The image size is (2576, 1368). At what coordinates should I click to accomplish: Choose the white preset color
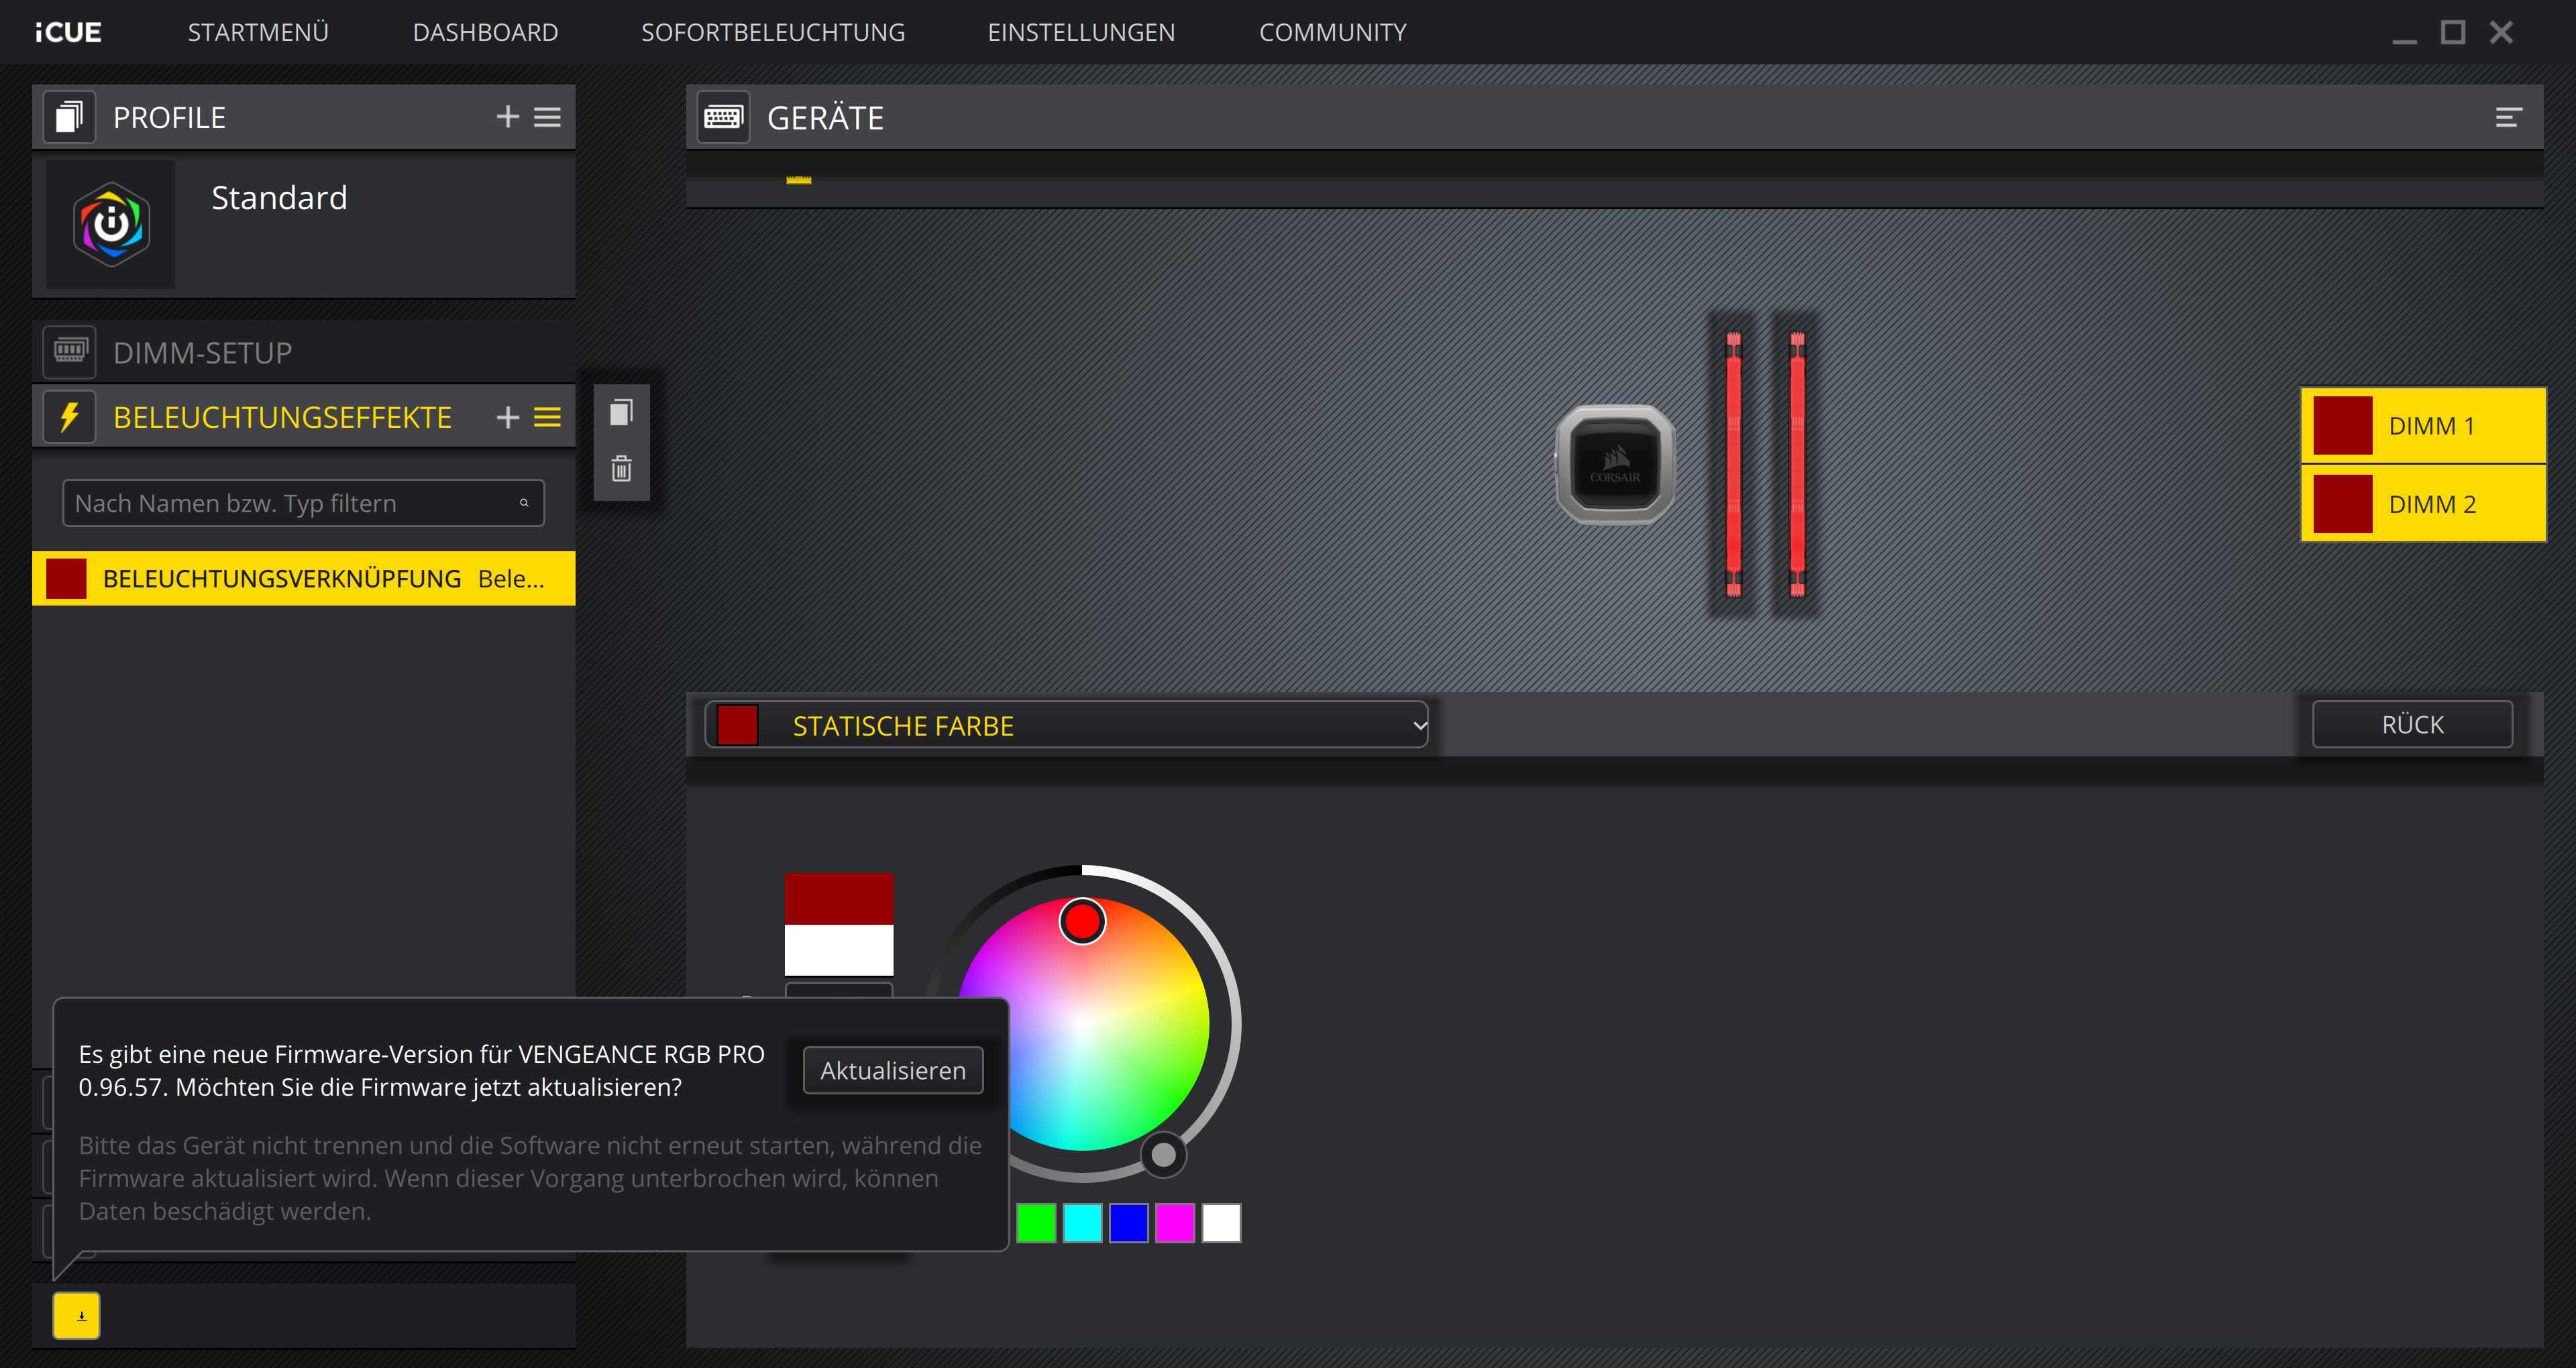(x=1221, y=1222)
